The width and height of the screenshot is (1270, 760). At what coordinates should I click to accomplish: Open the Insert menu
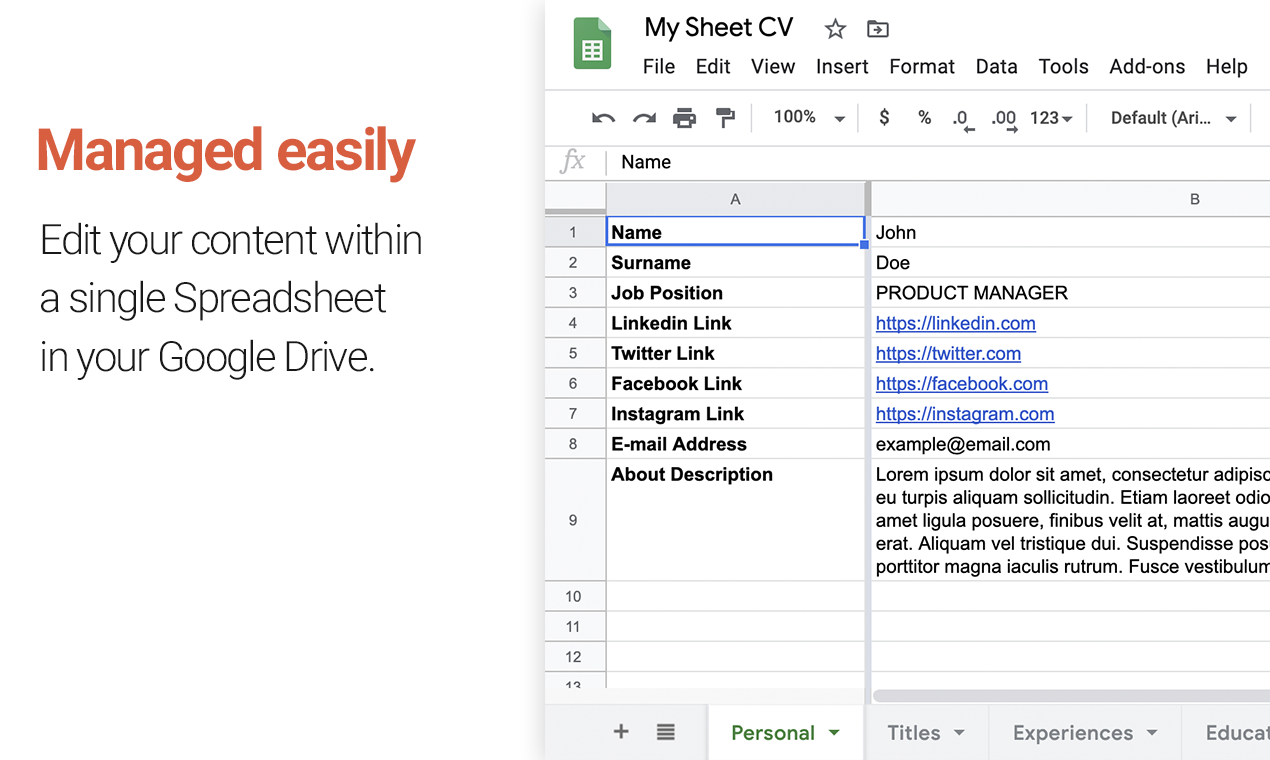point(842,66)
